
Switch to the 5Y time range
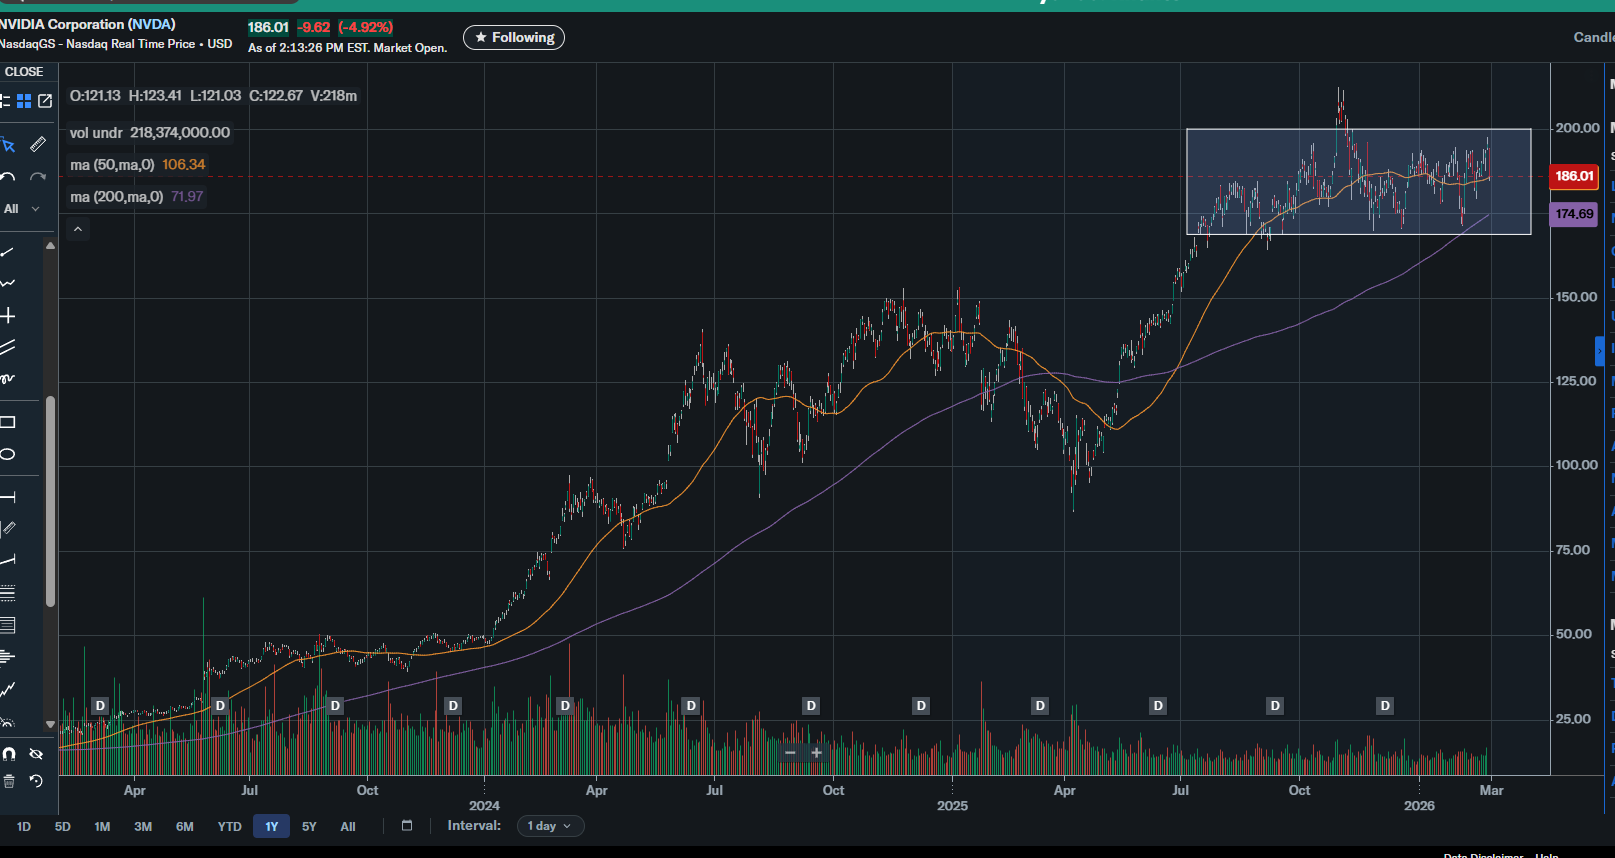coord(309,827)
